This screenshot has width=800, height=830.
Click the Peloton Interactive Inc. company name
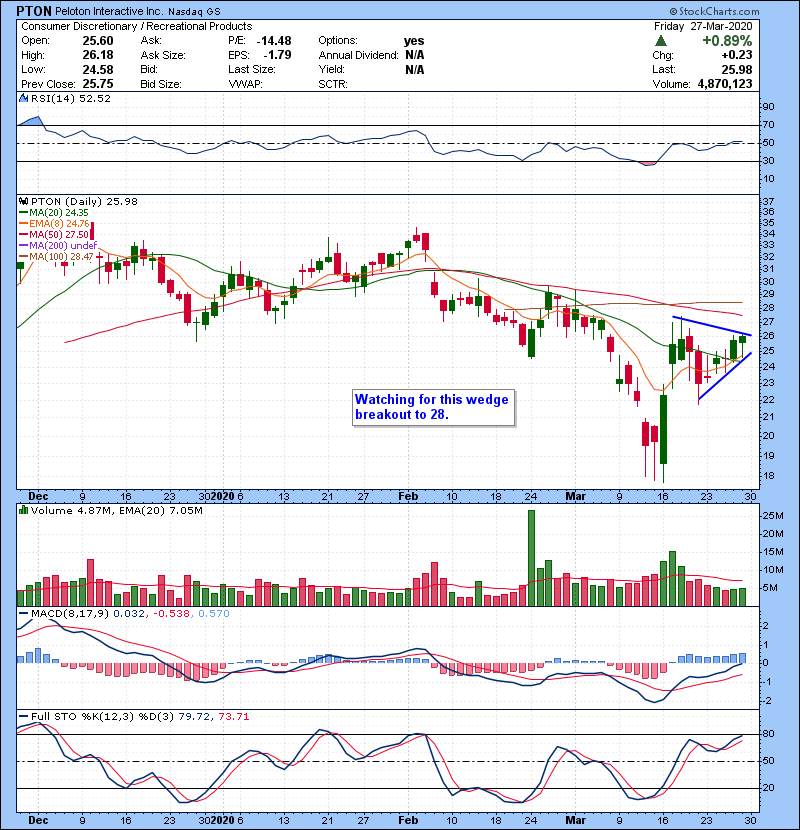pos(110,11)
